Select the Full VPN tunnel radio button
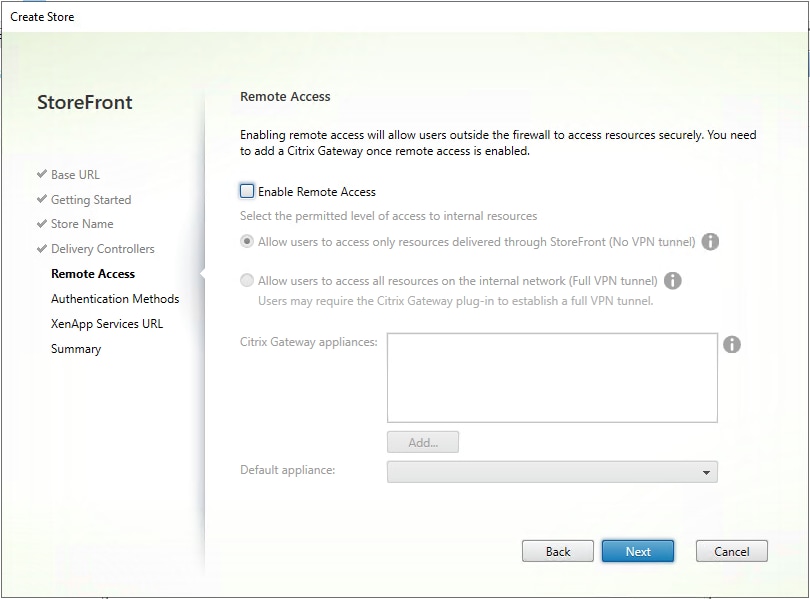810x599 pixels. click(x=247, y=280)
